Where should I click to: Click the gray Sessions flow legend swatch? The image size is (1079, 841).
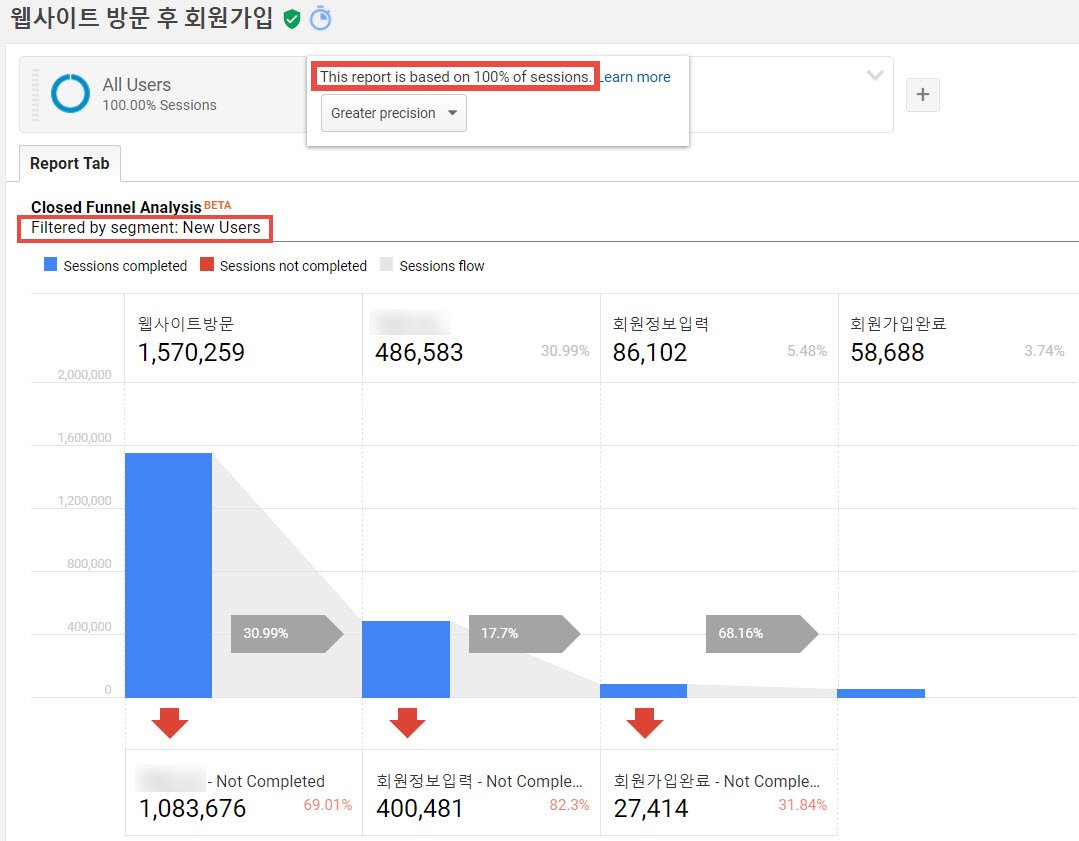tap(386, 264)
